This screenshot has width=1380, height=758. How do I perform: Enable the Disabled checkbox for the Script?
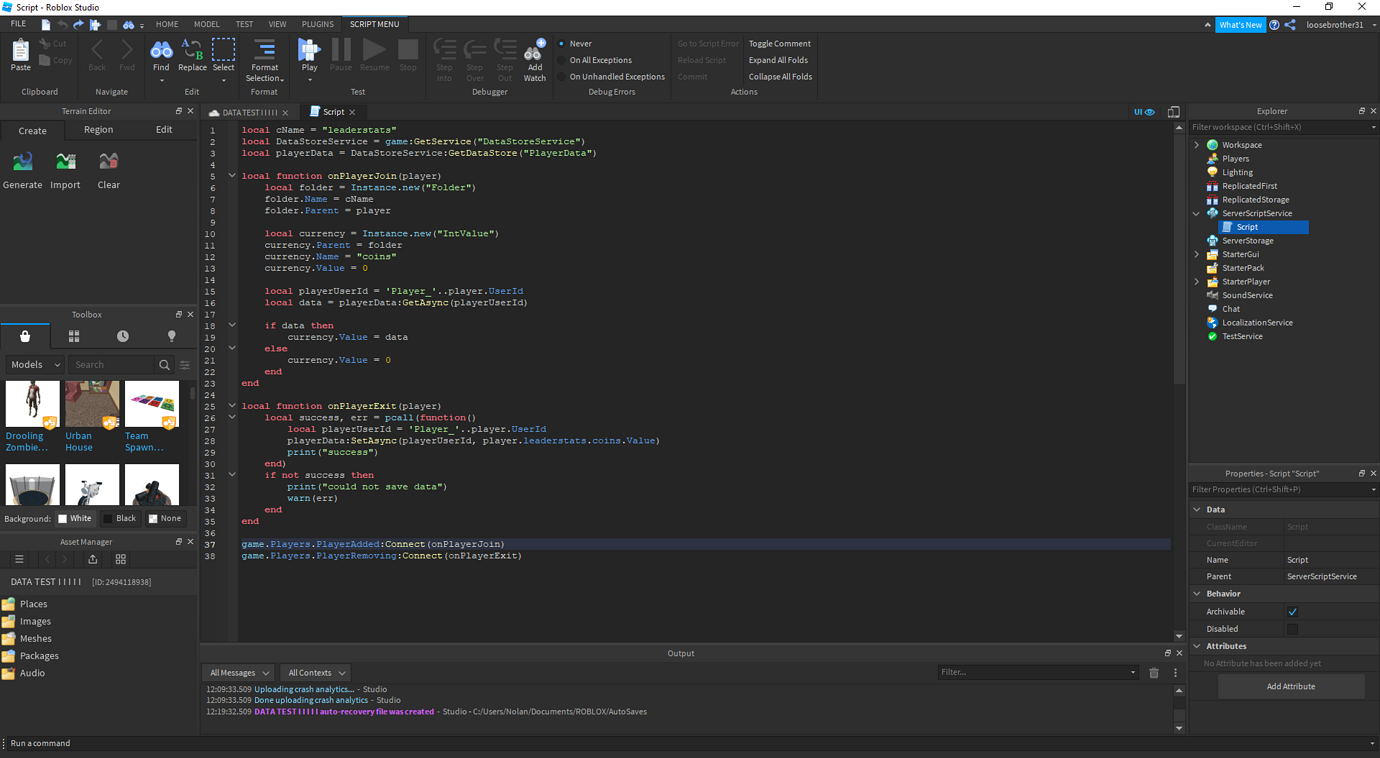point(1292,628)
